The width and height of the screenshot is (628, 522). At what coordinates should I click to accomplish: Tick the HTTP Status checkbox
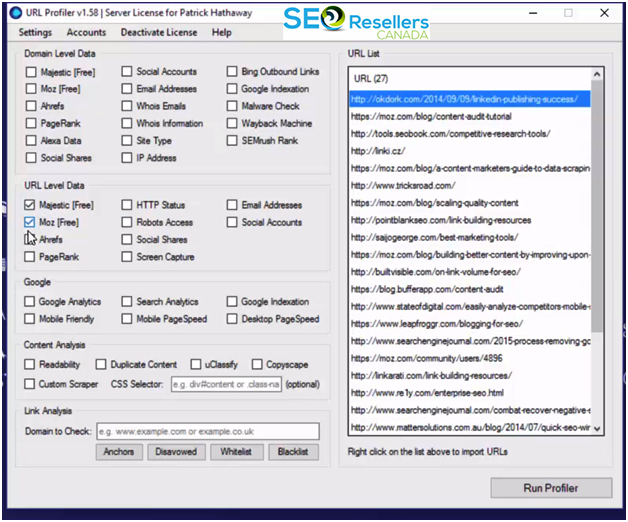coord(127,205)
